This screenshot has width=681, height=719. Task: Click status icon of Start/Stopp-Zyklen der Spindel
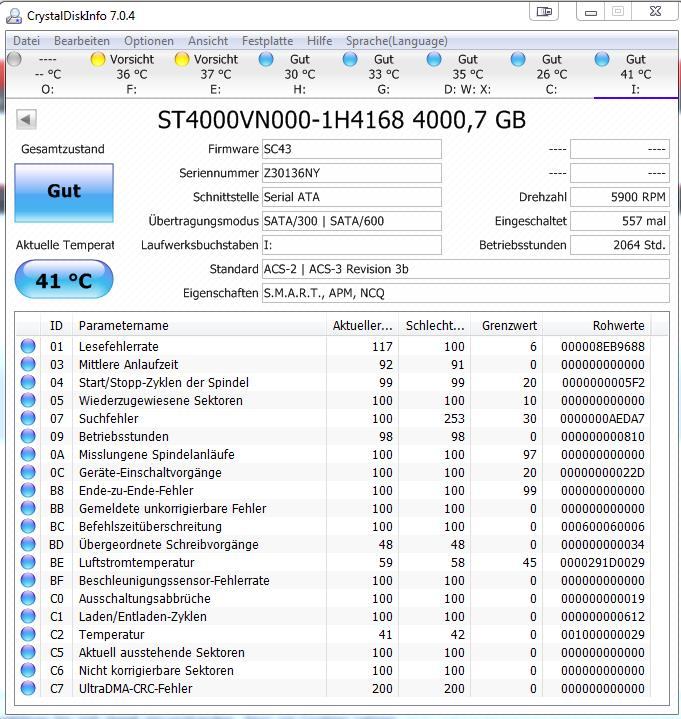[x=28, y=382]
